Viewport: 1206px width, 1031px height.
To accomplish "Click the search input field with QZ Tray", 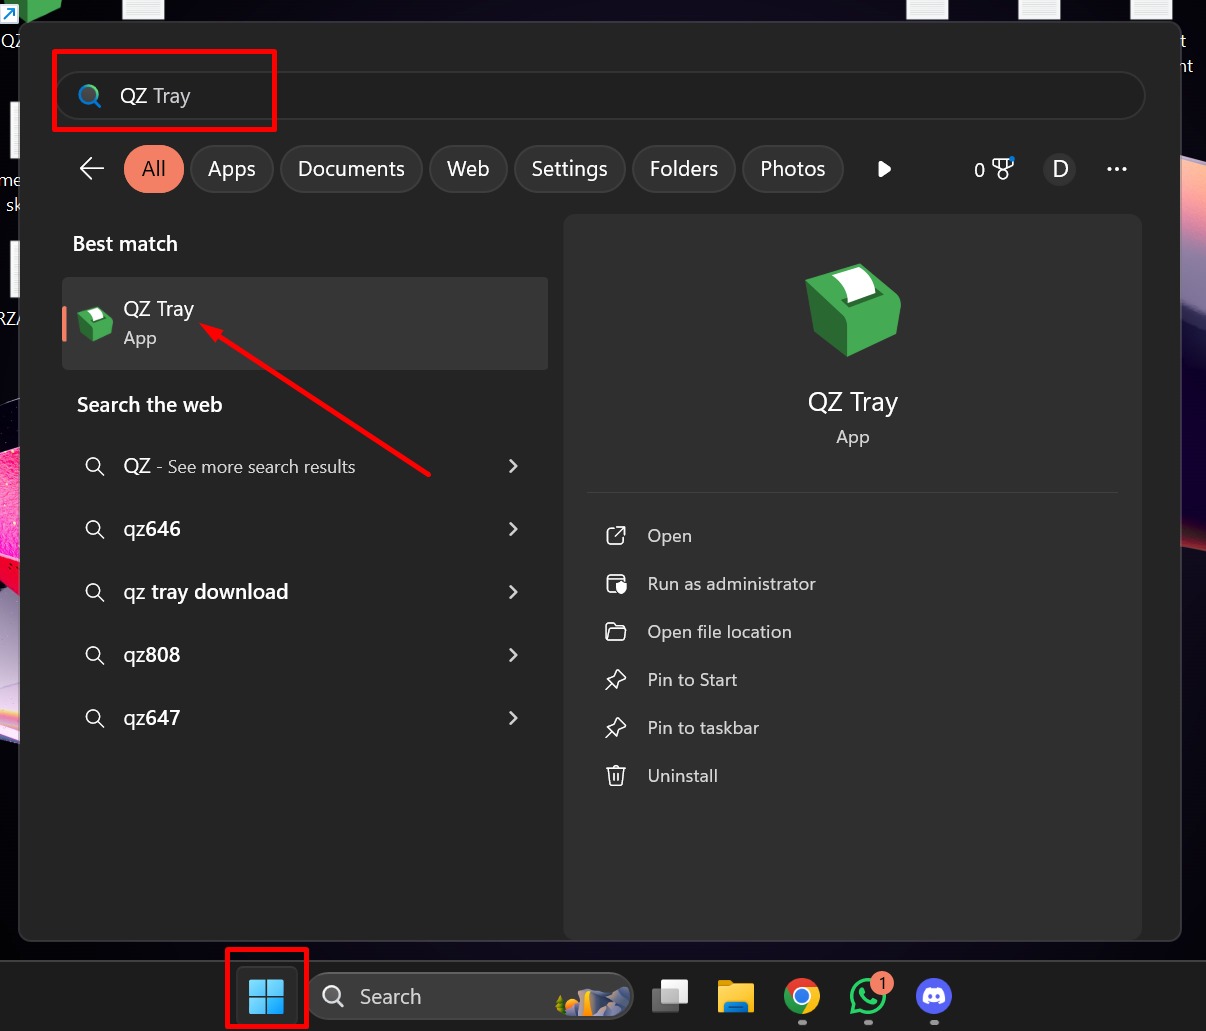I will pyautogui.click(x=600, y=96).
